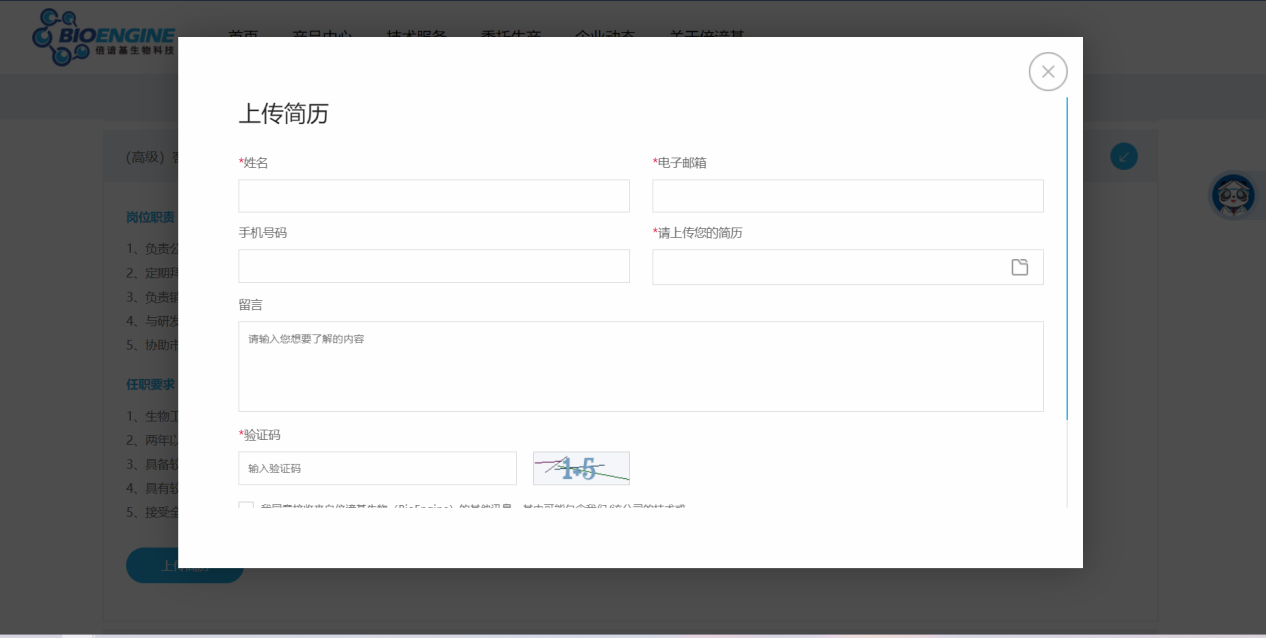Click the folder icon to upload resume
The width and height of the screenshot is (1266, 638).
tap(1019, 267)
